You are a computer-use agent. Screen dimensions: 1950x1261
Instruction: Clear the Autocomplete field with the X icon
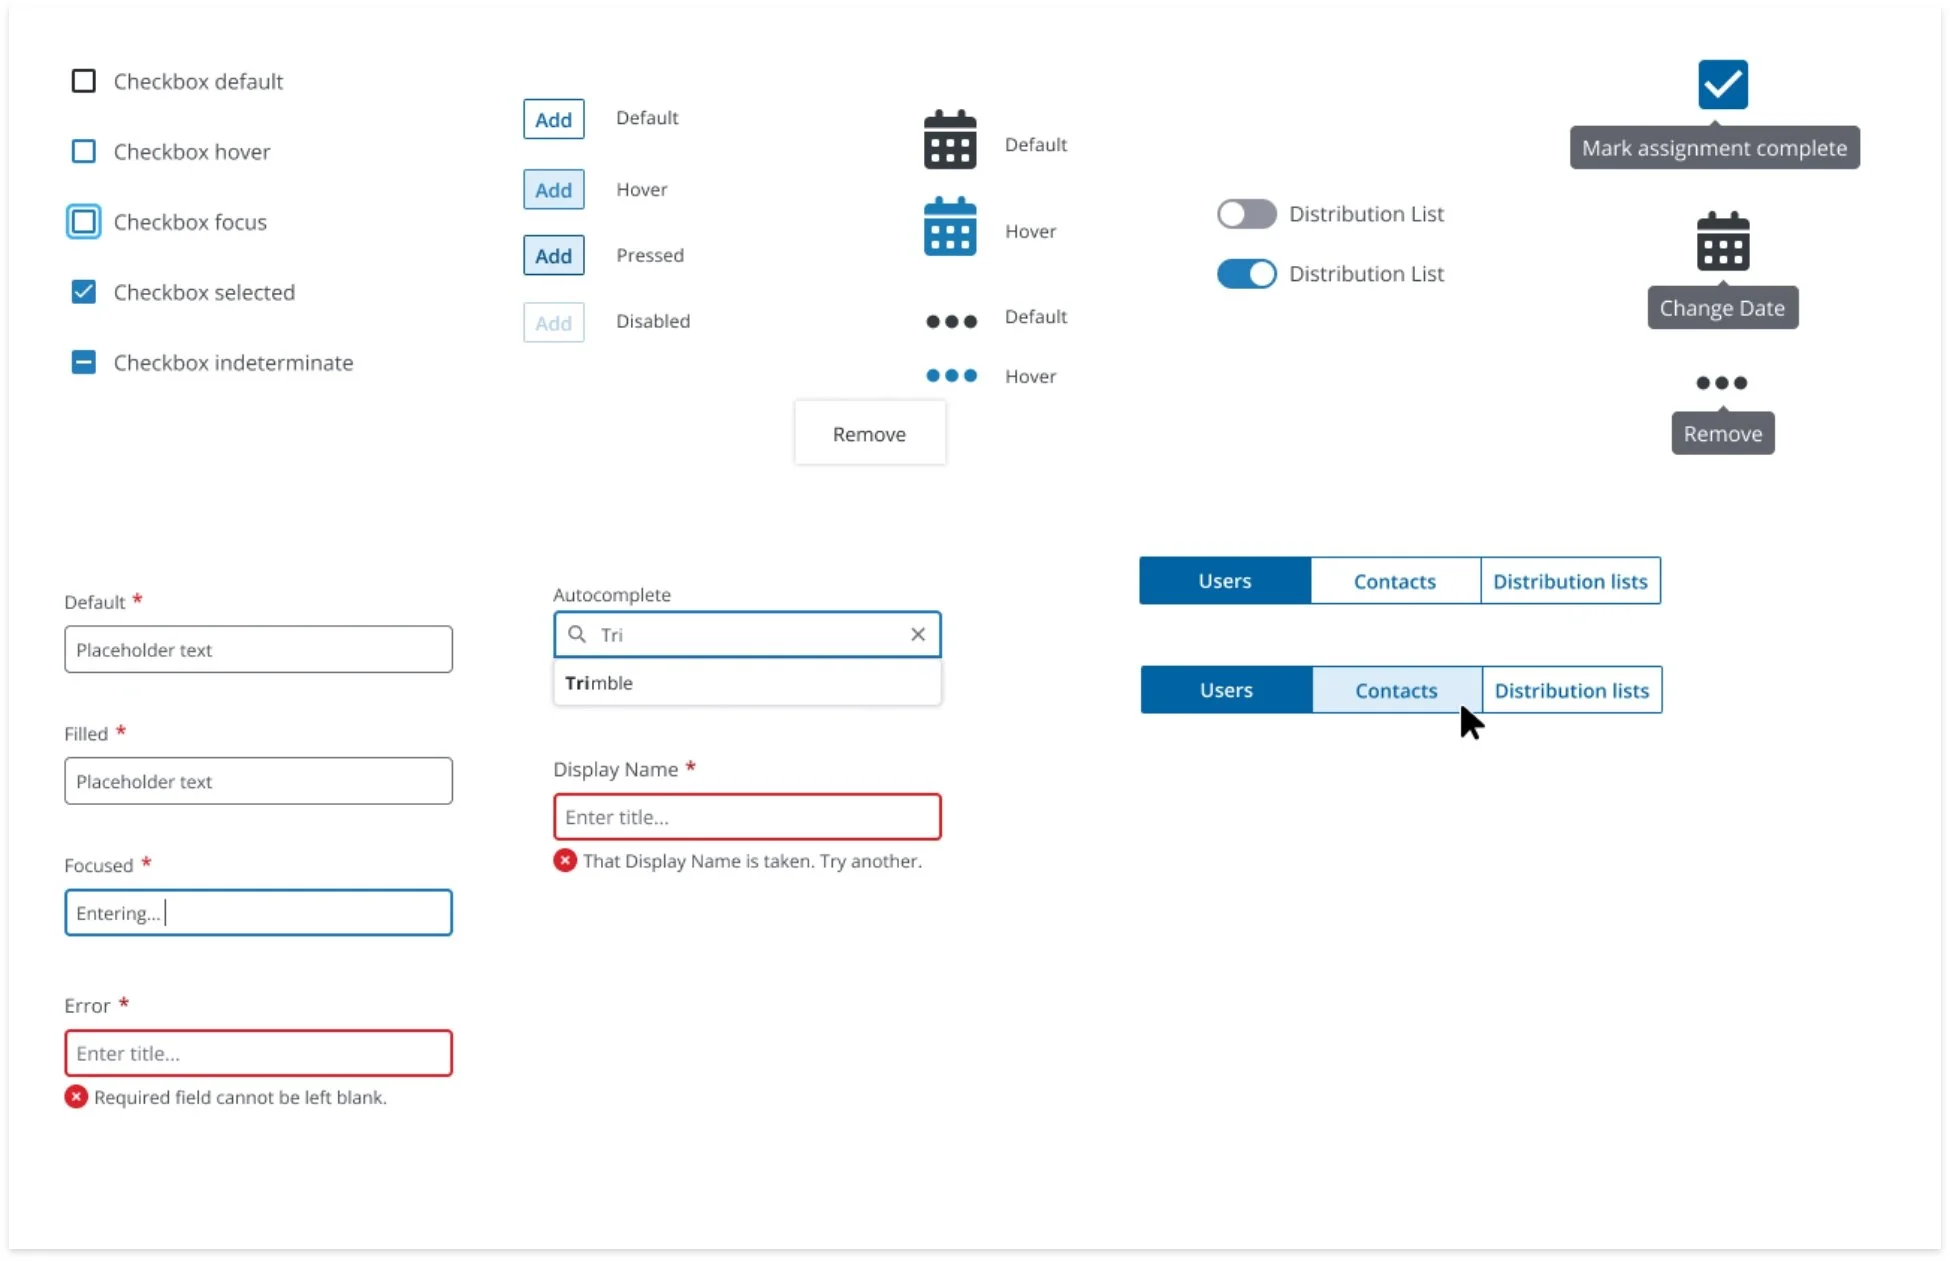coord(917,634)
